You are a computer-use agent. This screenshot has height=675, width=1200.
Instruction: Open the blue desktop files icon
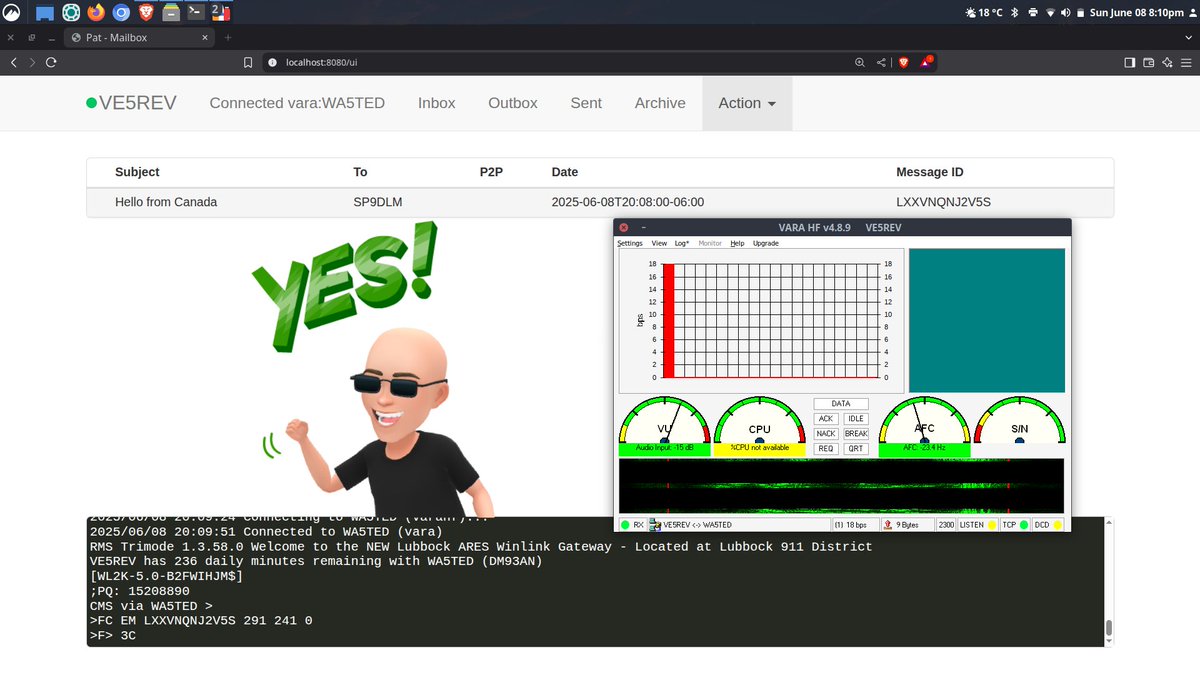[45, 13]
